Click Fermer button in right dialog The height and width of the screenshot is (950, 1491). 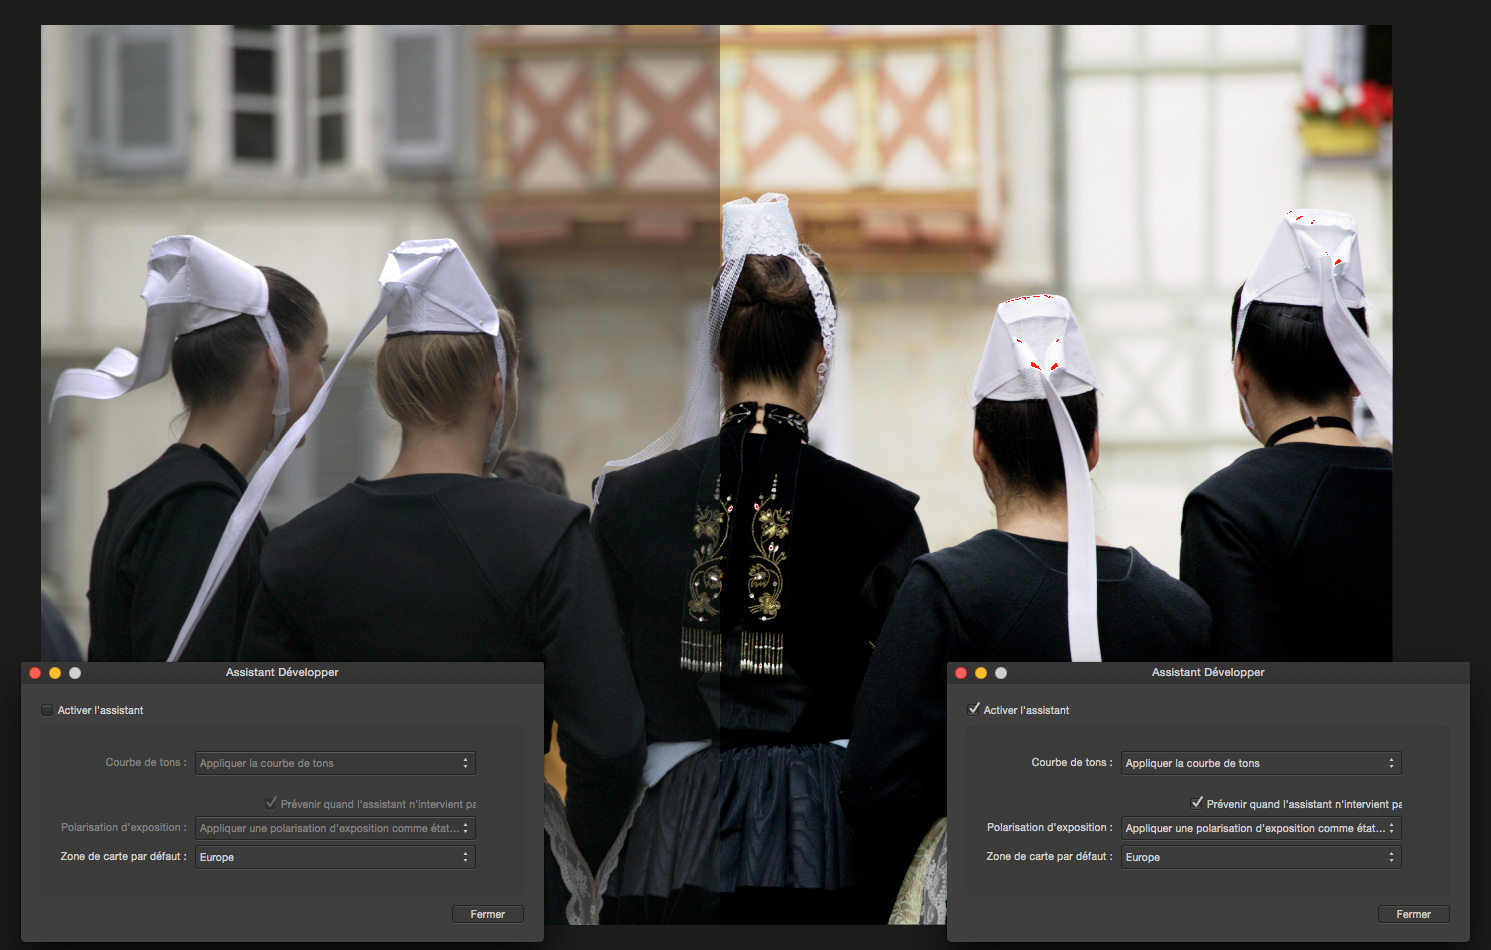(1414, 914)
